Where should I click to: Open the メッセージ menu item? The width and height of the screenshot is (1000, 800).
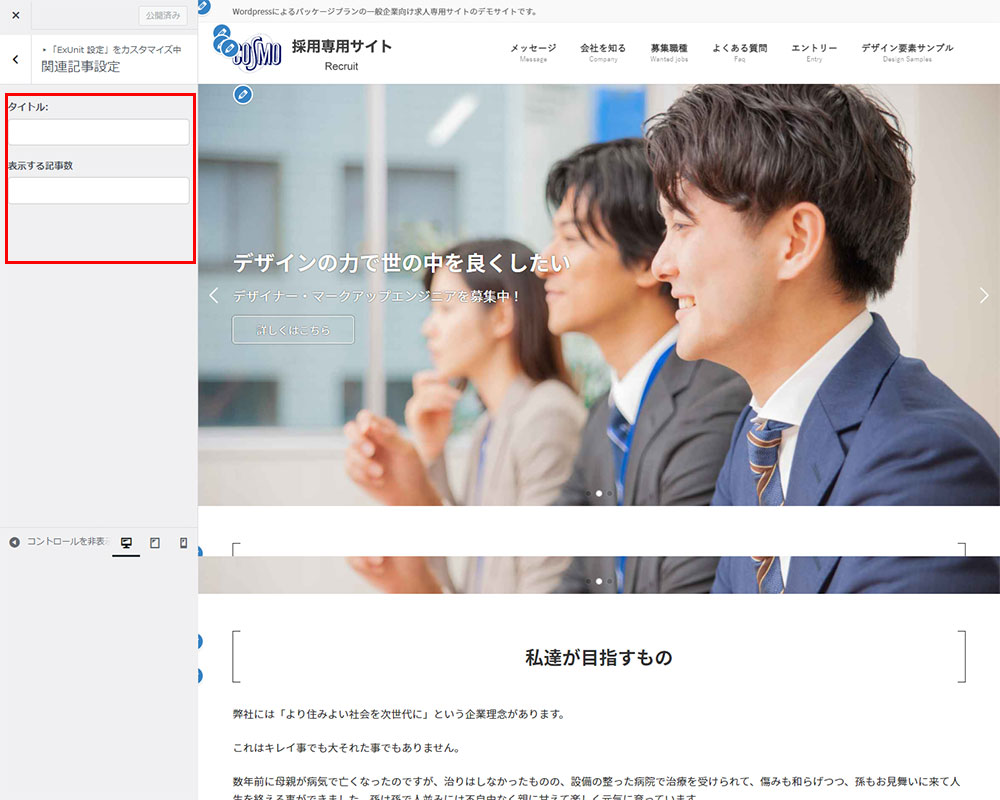point(533,52)
